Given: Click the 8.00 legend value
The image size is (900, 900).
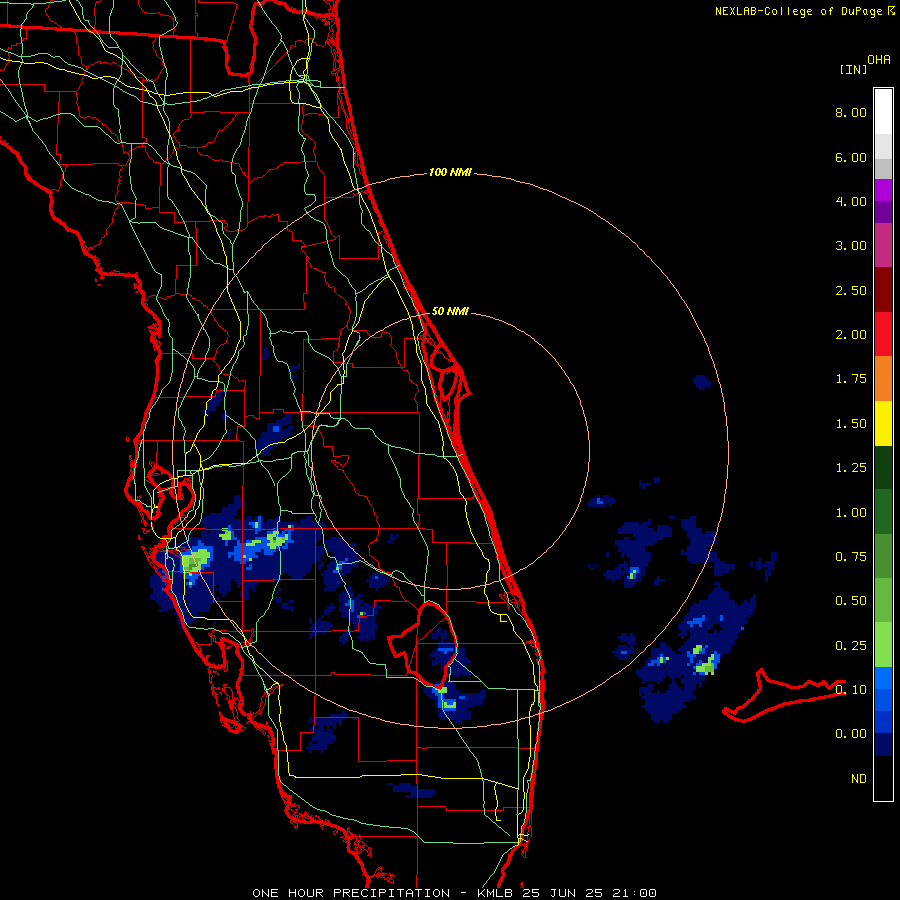Looking at the screenshot, I should coord(851,112).
